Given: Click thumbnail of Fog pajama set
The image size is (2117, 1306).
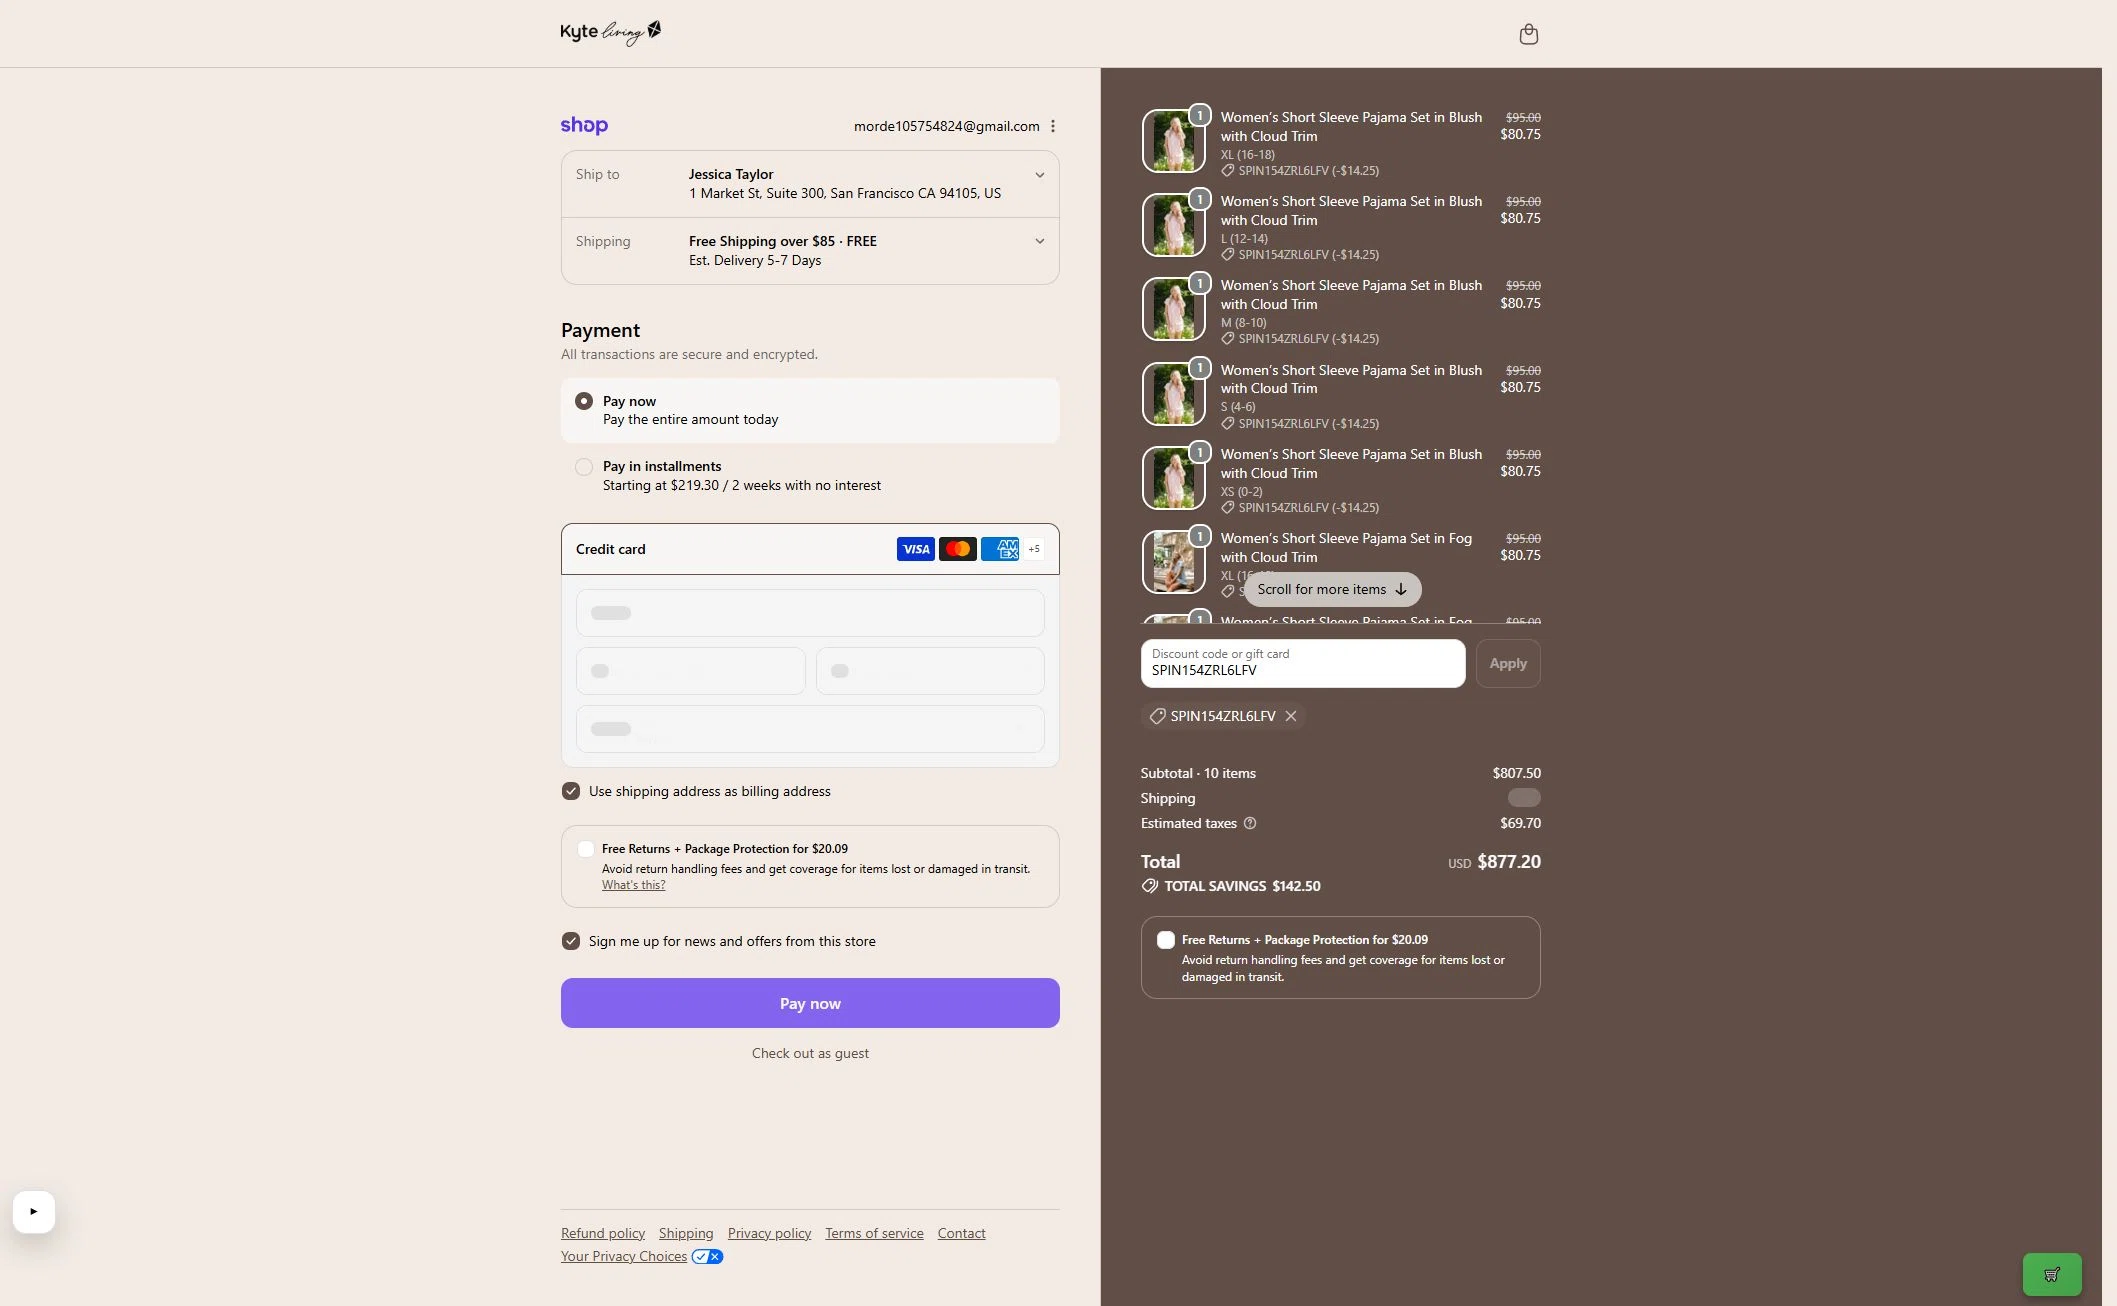Looking at the screenshot, I should pyautogui.click(x=1173, y=562).
